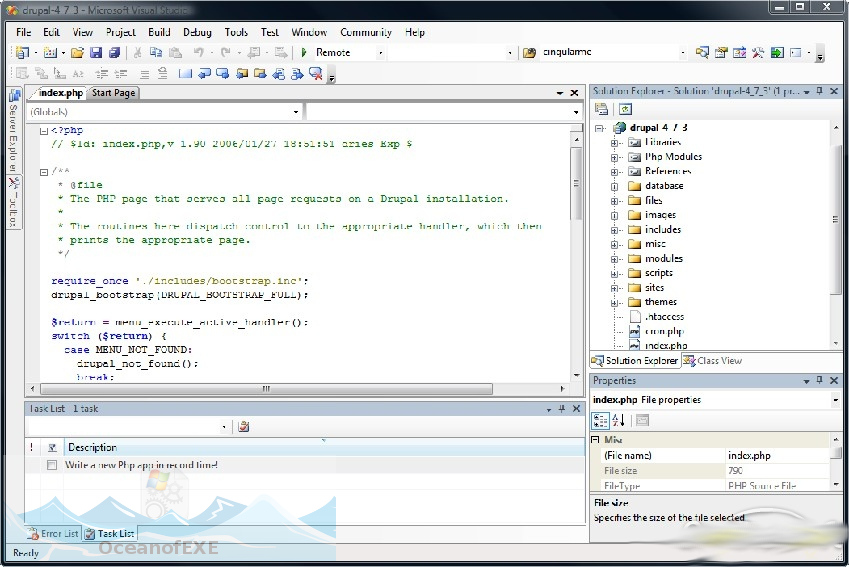Click the green Start Debugging play icon
849x567 pixels.
tap(304, 53)
